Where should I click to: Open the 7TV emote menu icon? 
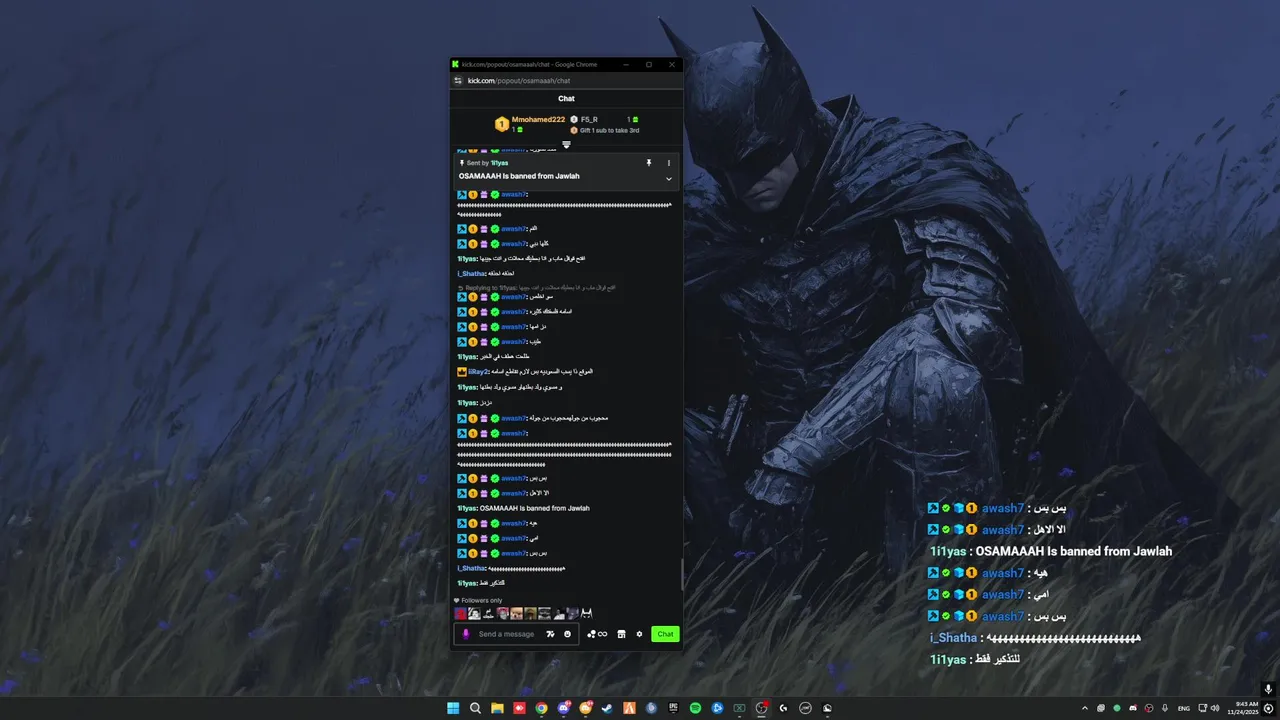[x=550, y=634]
